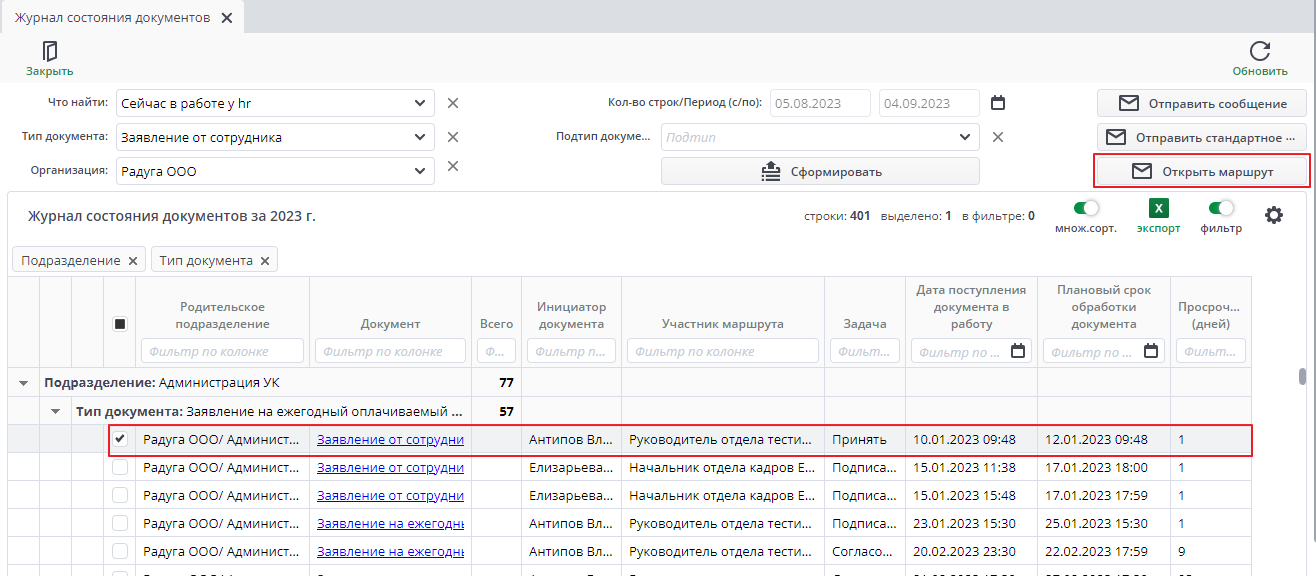The height and width of the screenshot is (576, 1316).
Task: Toggle the множ.сорт. switch
Action: pos(1085,209)
